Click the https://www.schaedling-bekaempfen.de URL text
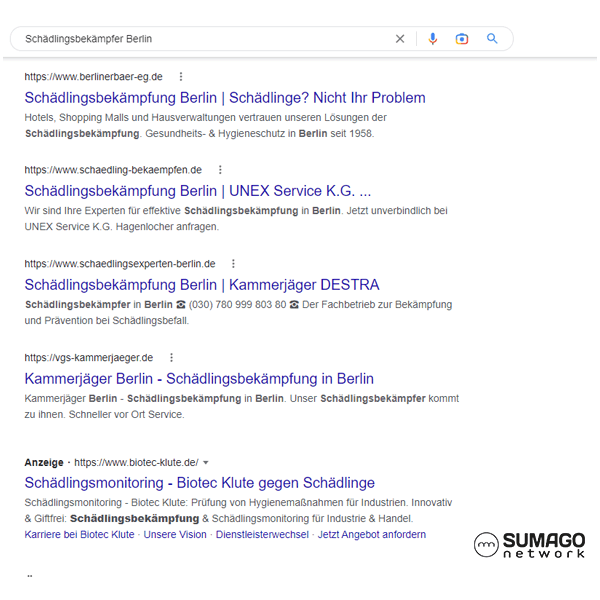Image resolution: width=600 pixels, height=600 pixels. 113,170
